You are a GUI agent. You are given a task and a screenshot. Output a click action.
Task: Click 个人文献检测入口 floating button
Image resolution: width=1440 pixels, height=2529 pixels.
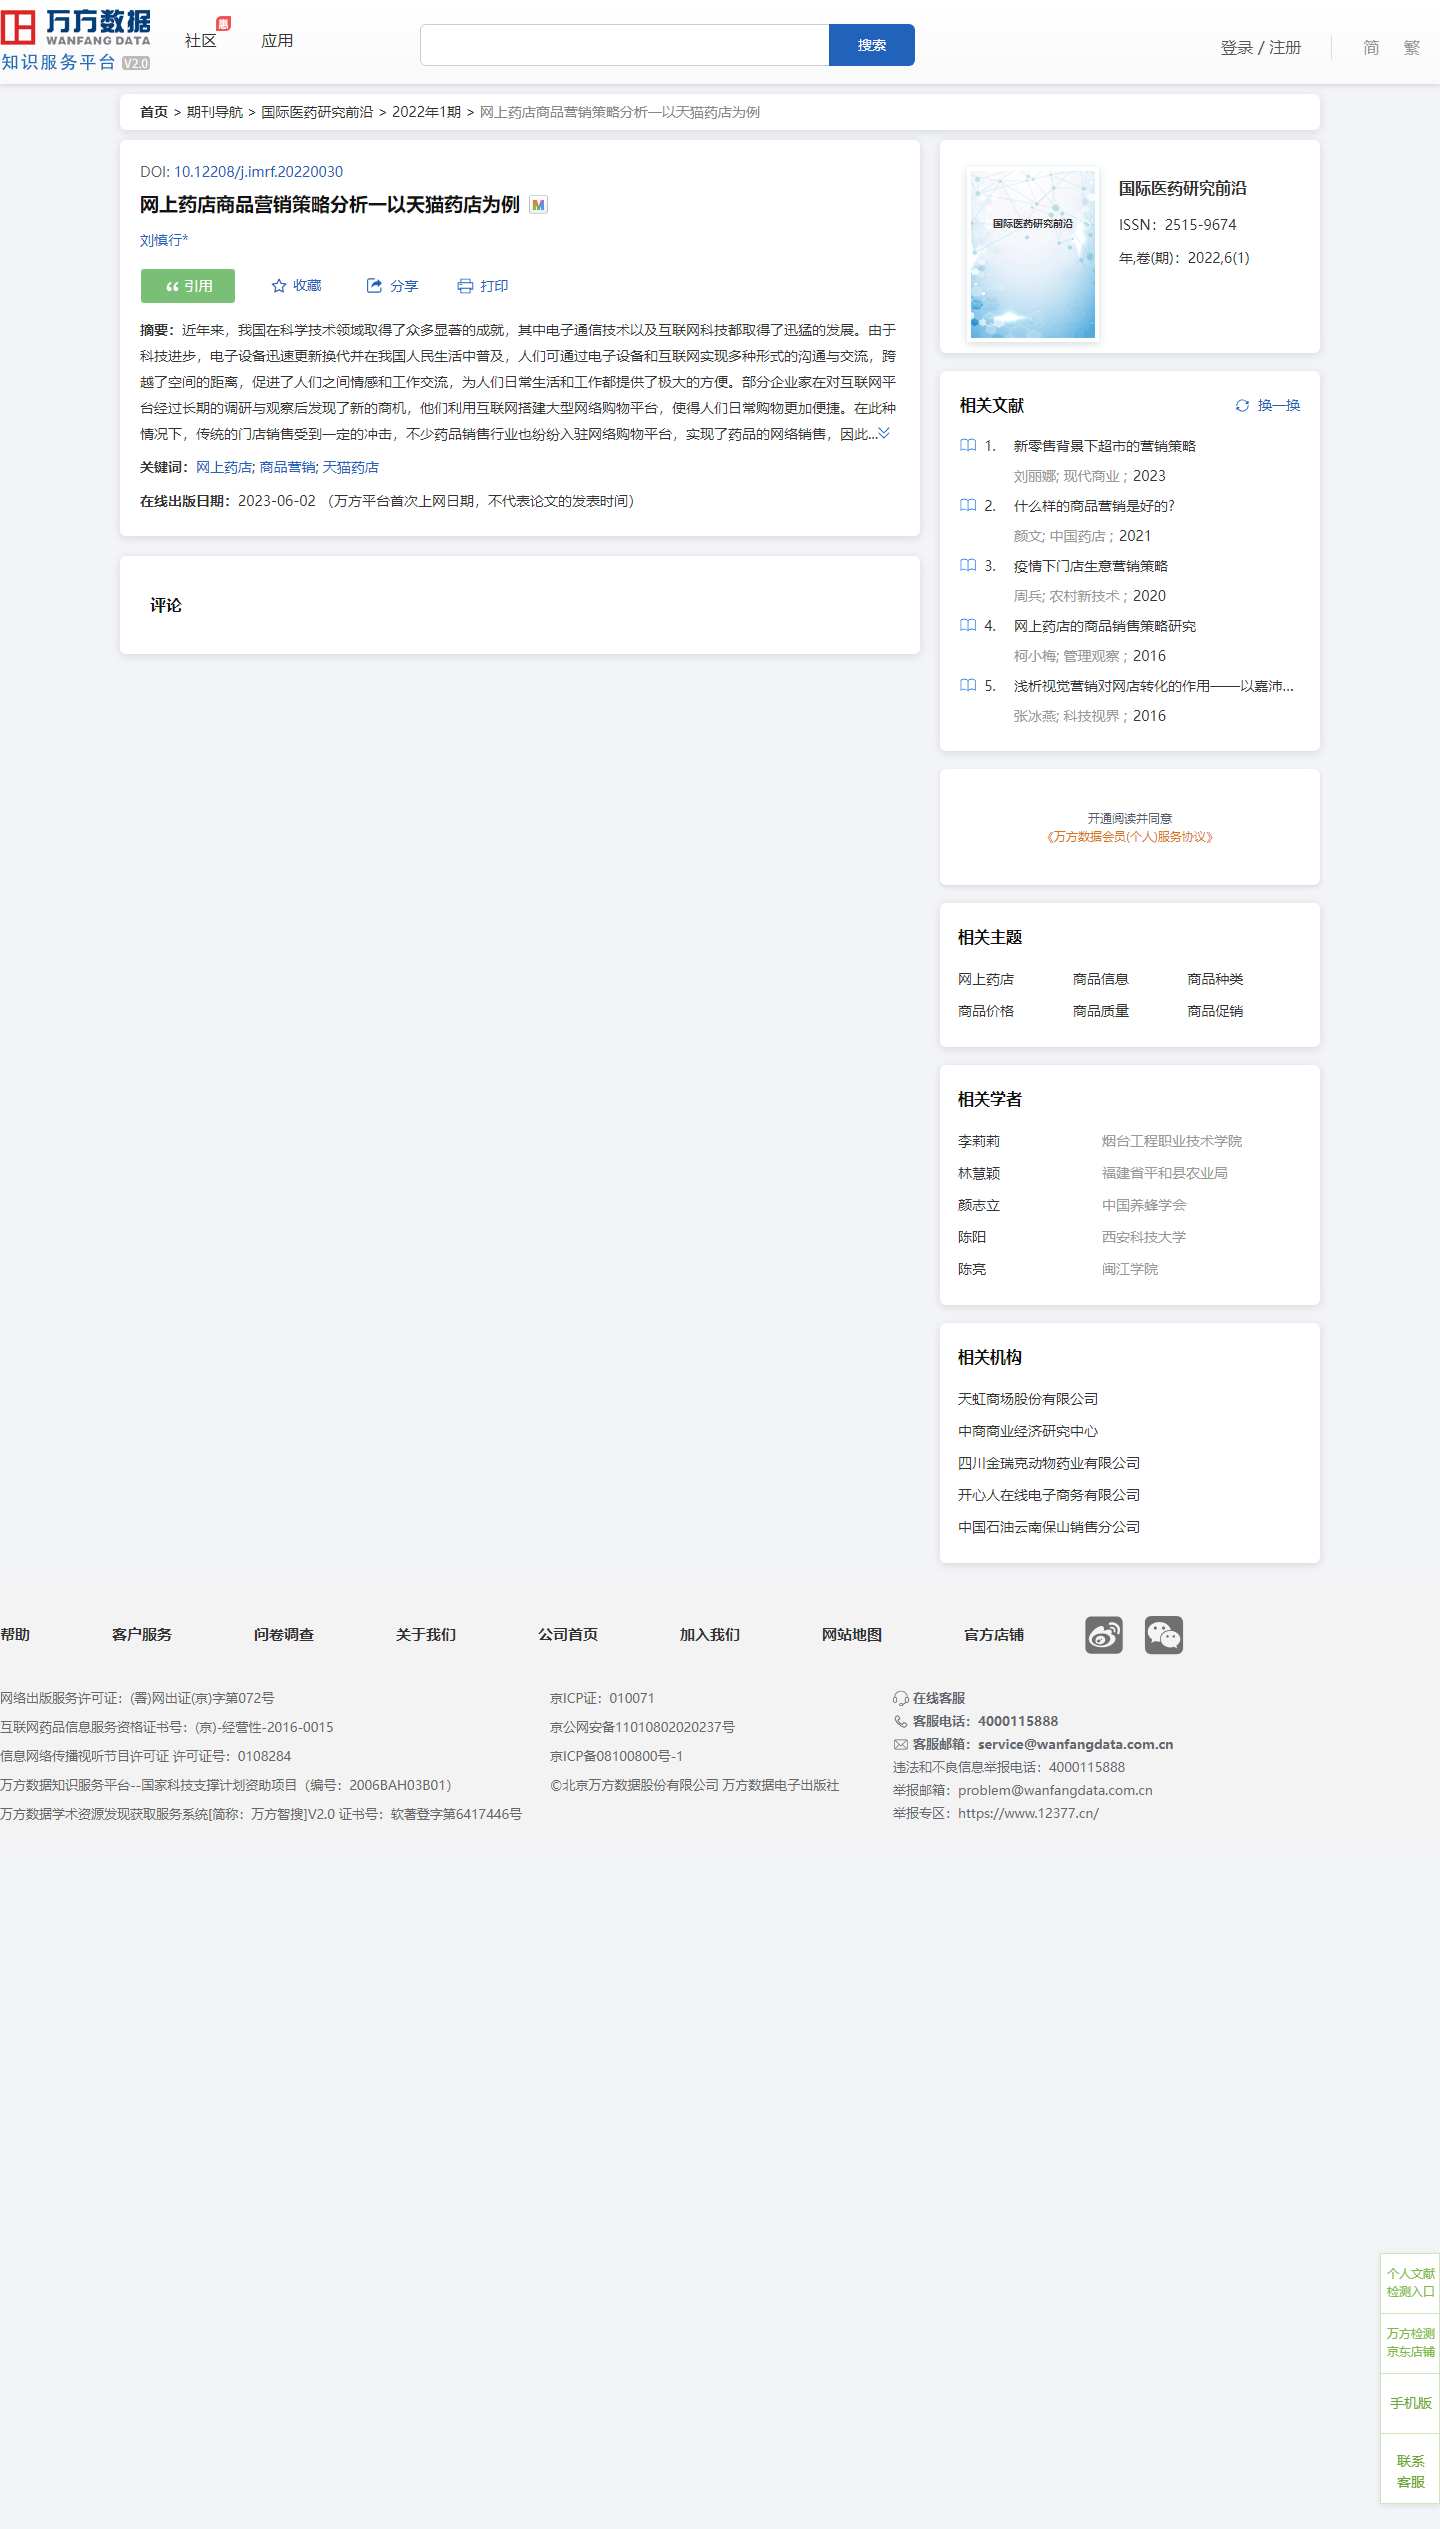pos(1410,2283)
